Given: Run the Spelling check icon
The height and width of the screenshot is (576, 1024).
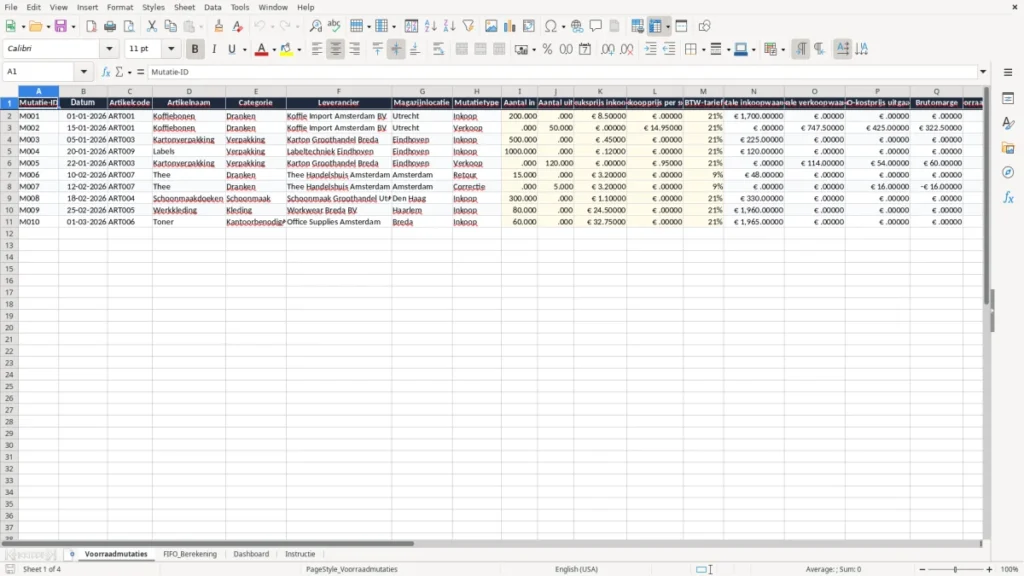Looking at the screenshot, I should click(x=334, y=26).
